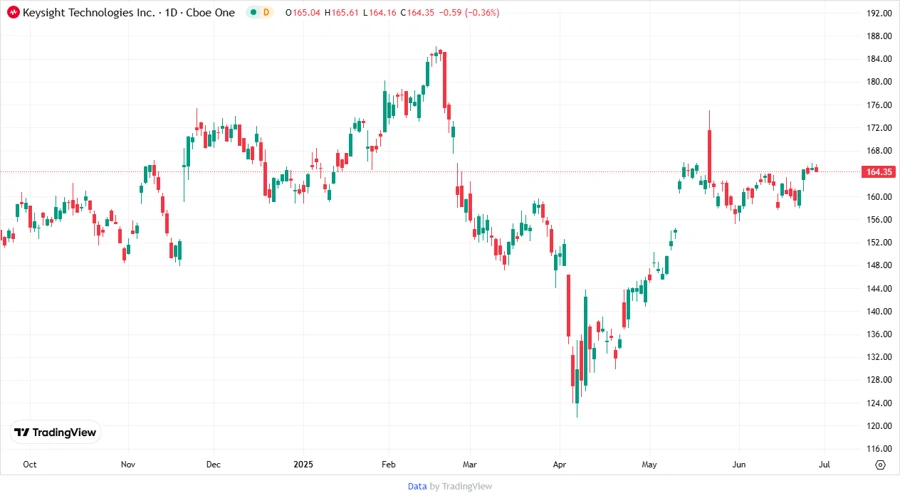Click the 116.00 price axis label
The image size is (900, 498).
(x=879, y=449)
